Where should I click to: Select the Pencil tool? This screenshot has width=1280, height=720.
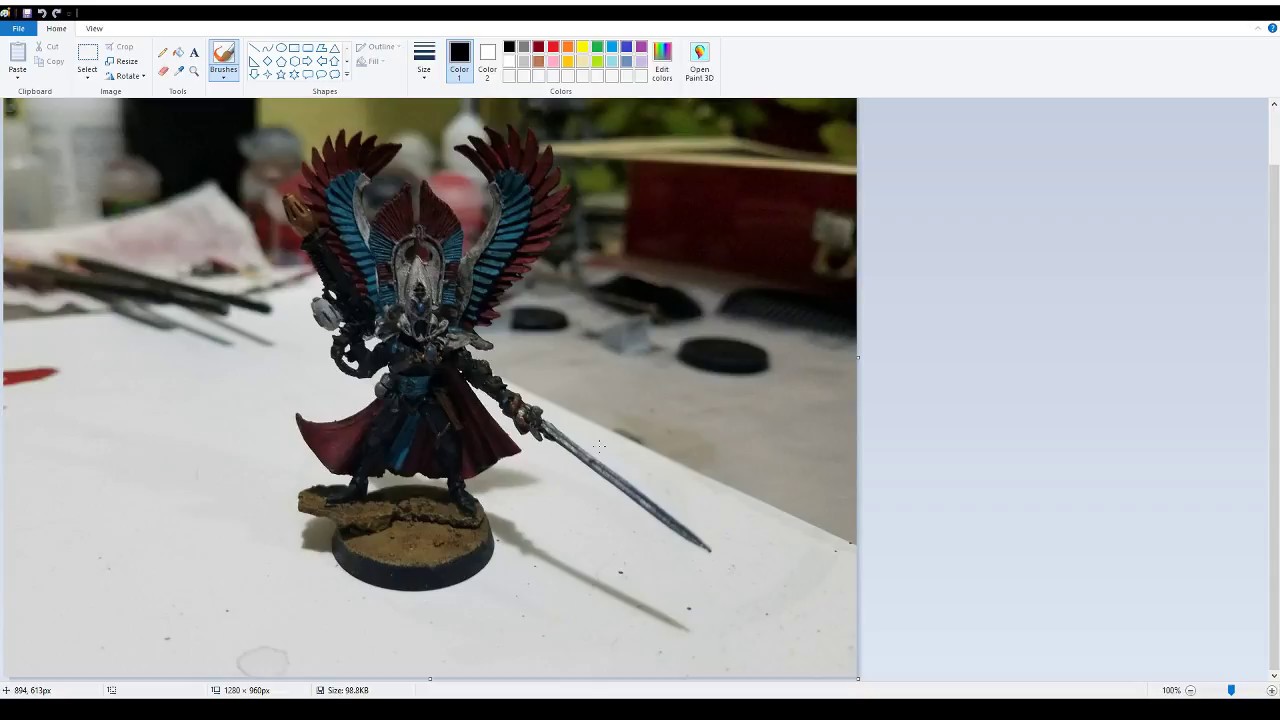point(163,53)
